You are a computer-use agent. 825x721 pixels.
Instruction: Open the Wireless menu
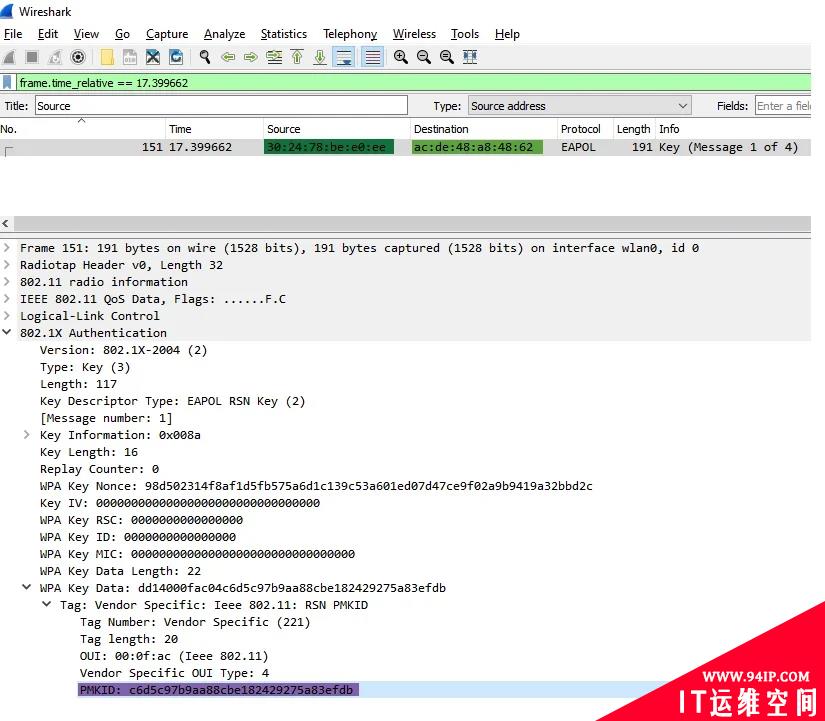tap(414, 34)
